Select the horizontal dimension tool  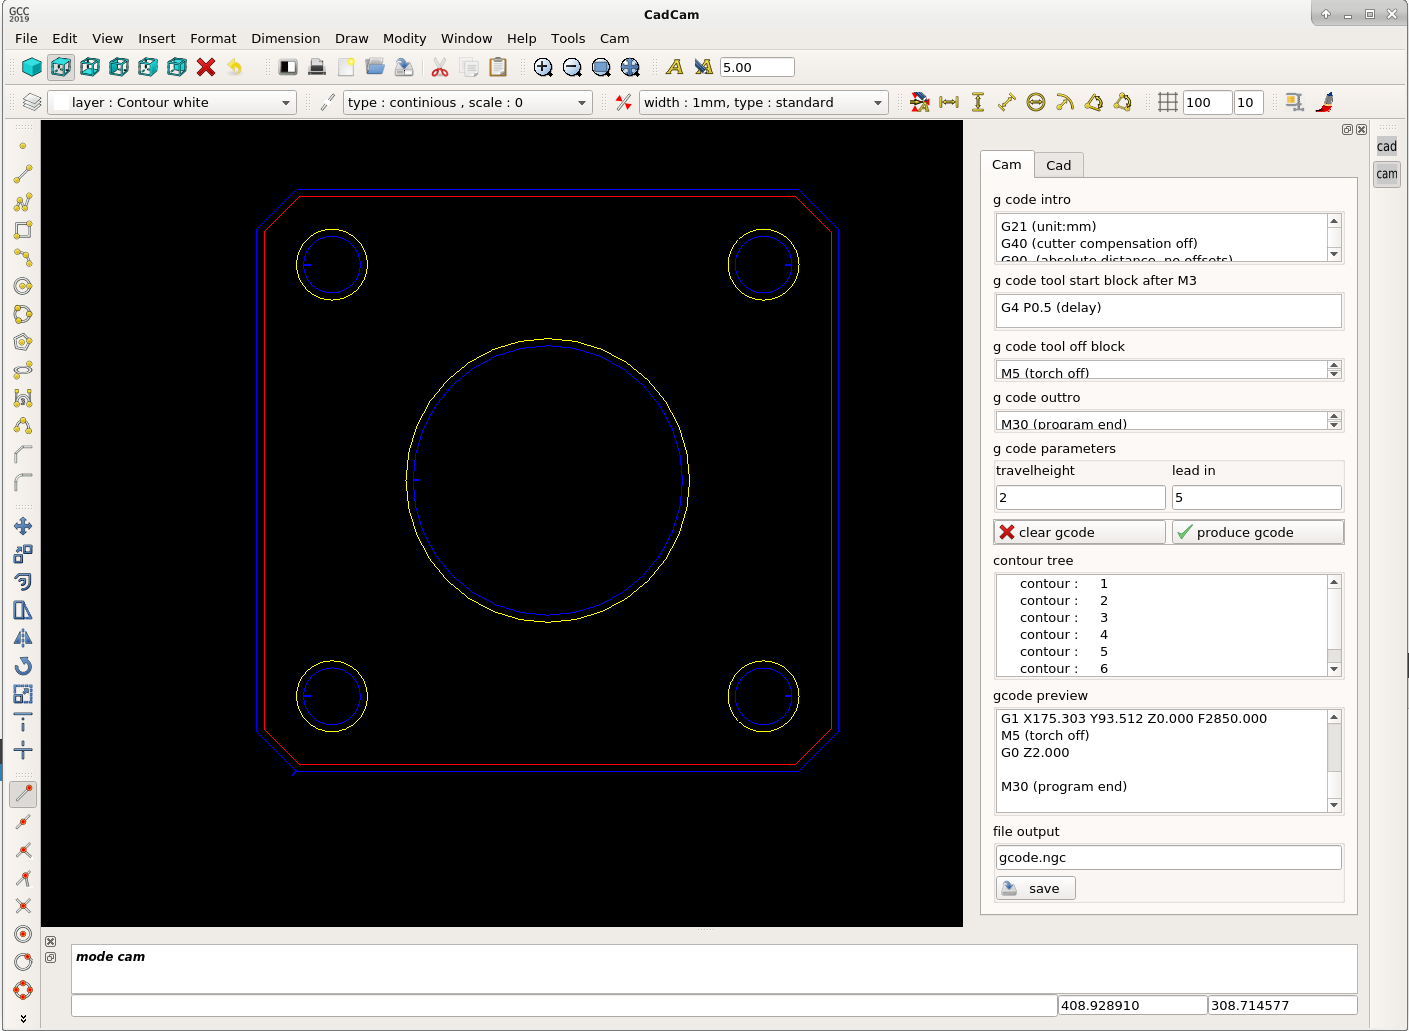(949, 102)
